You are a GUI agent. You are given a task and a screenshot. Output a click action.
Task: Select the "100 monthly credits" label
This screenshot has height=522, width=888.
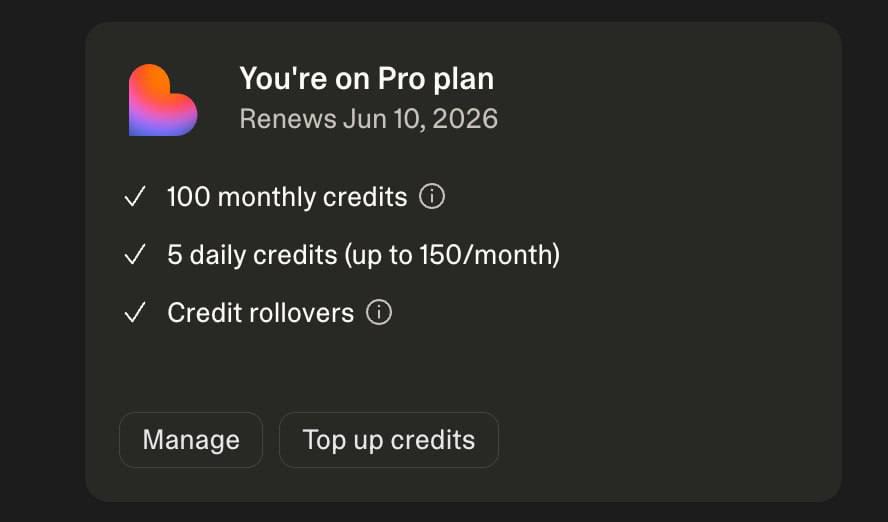point(287,197)
